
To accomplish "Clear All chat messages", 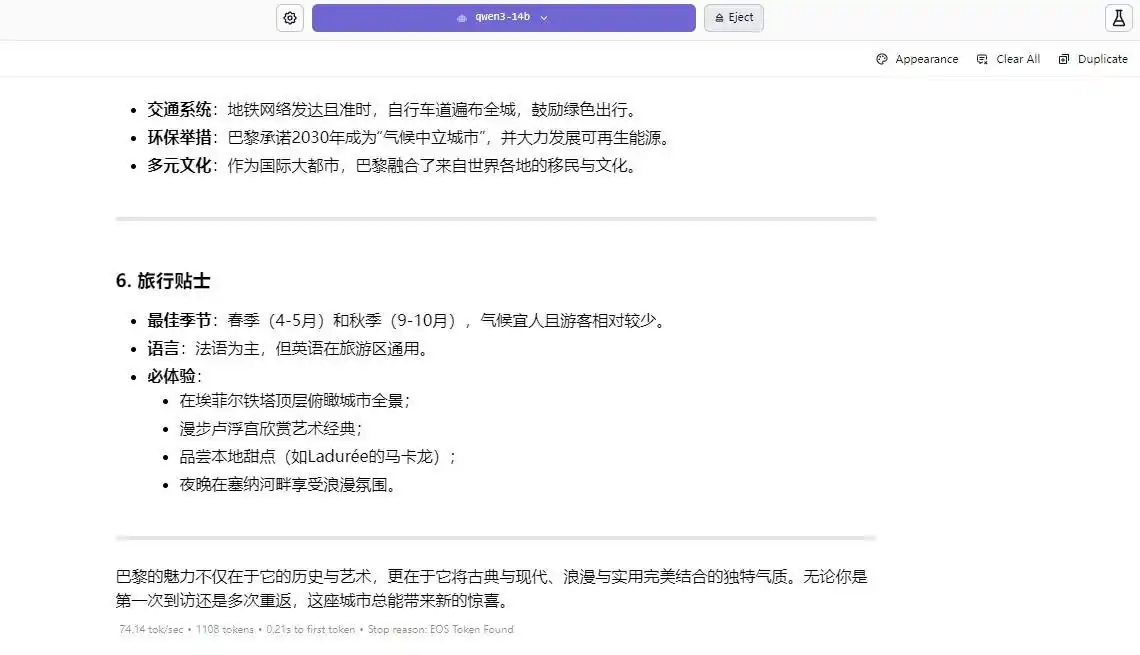I will point(1017,59).
